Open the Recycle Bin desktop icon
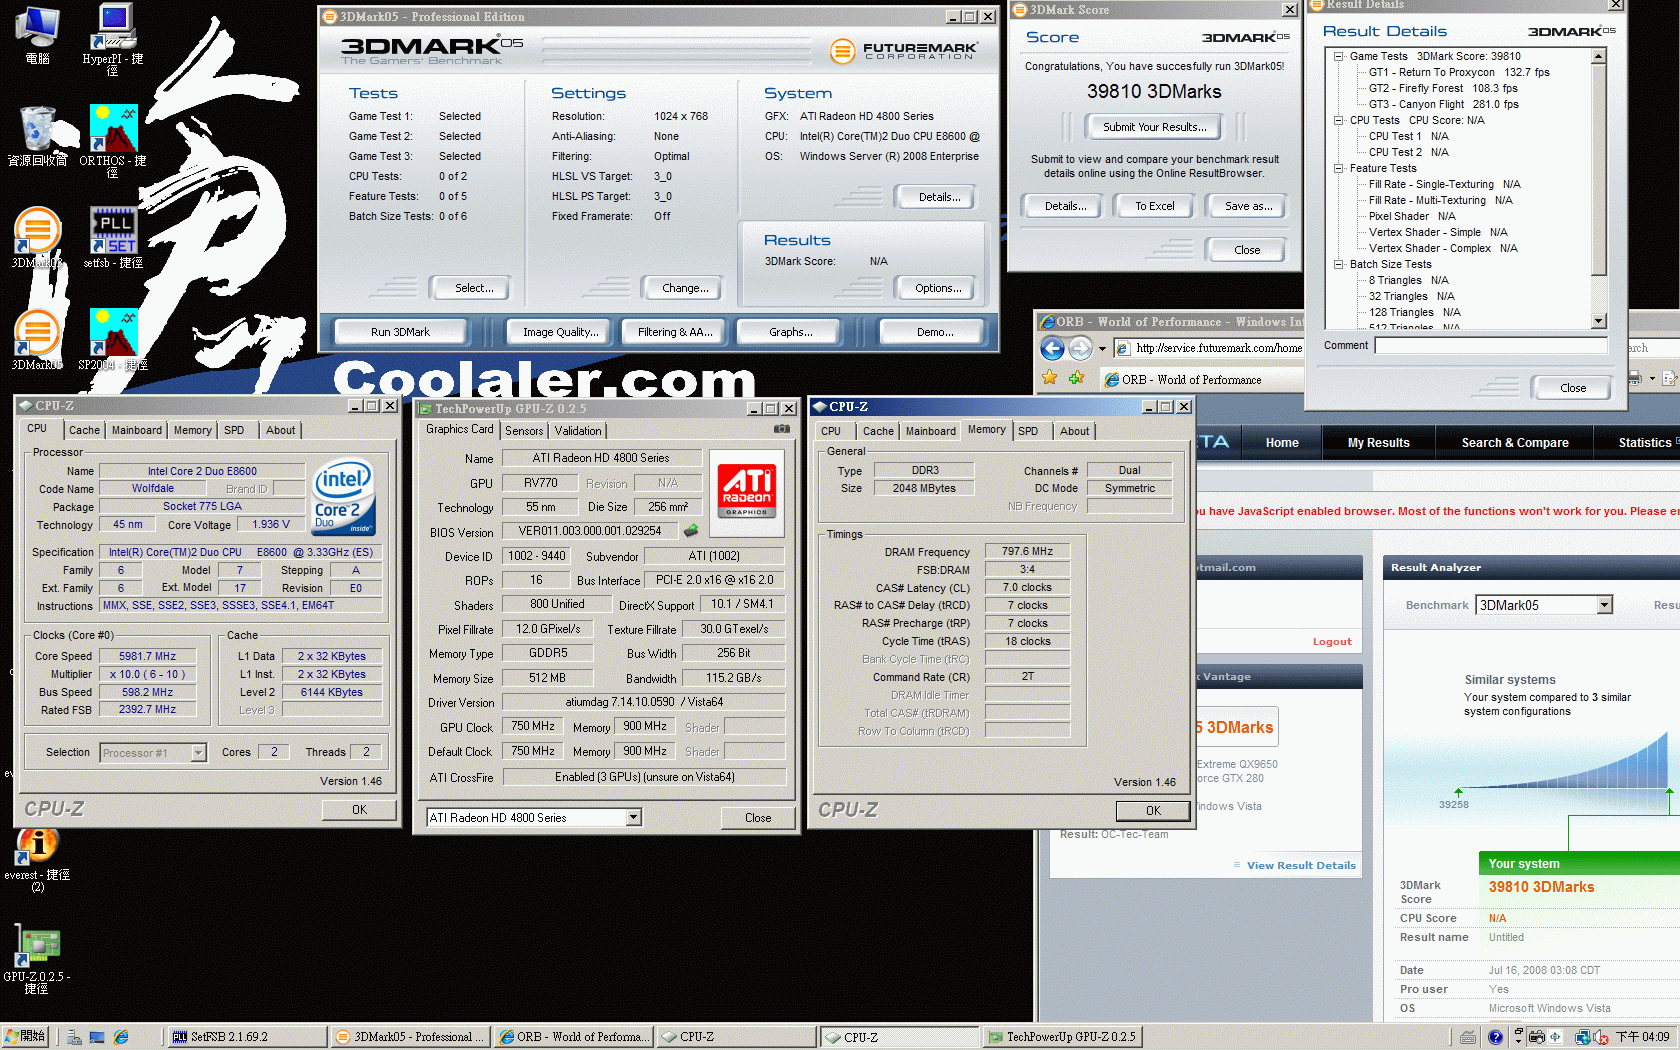The image size is (1680, 1050). pos(38,136)
